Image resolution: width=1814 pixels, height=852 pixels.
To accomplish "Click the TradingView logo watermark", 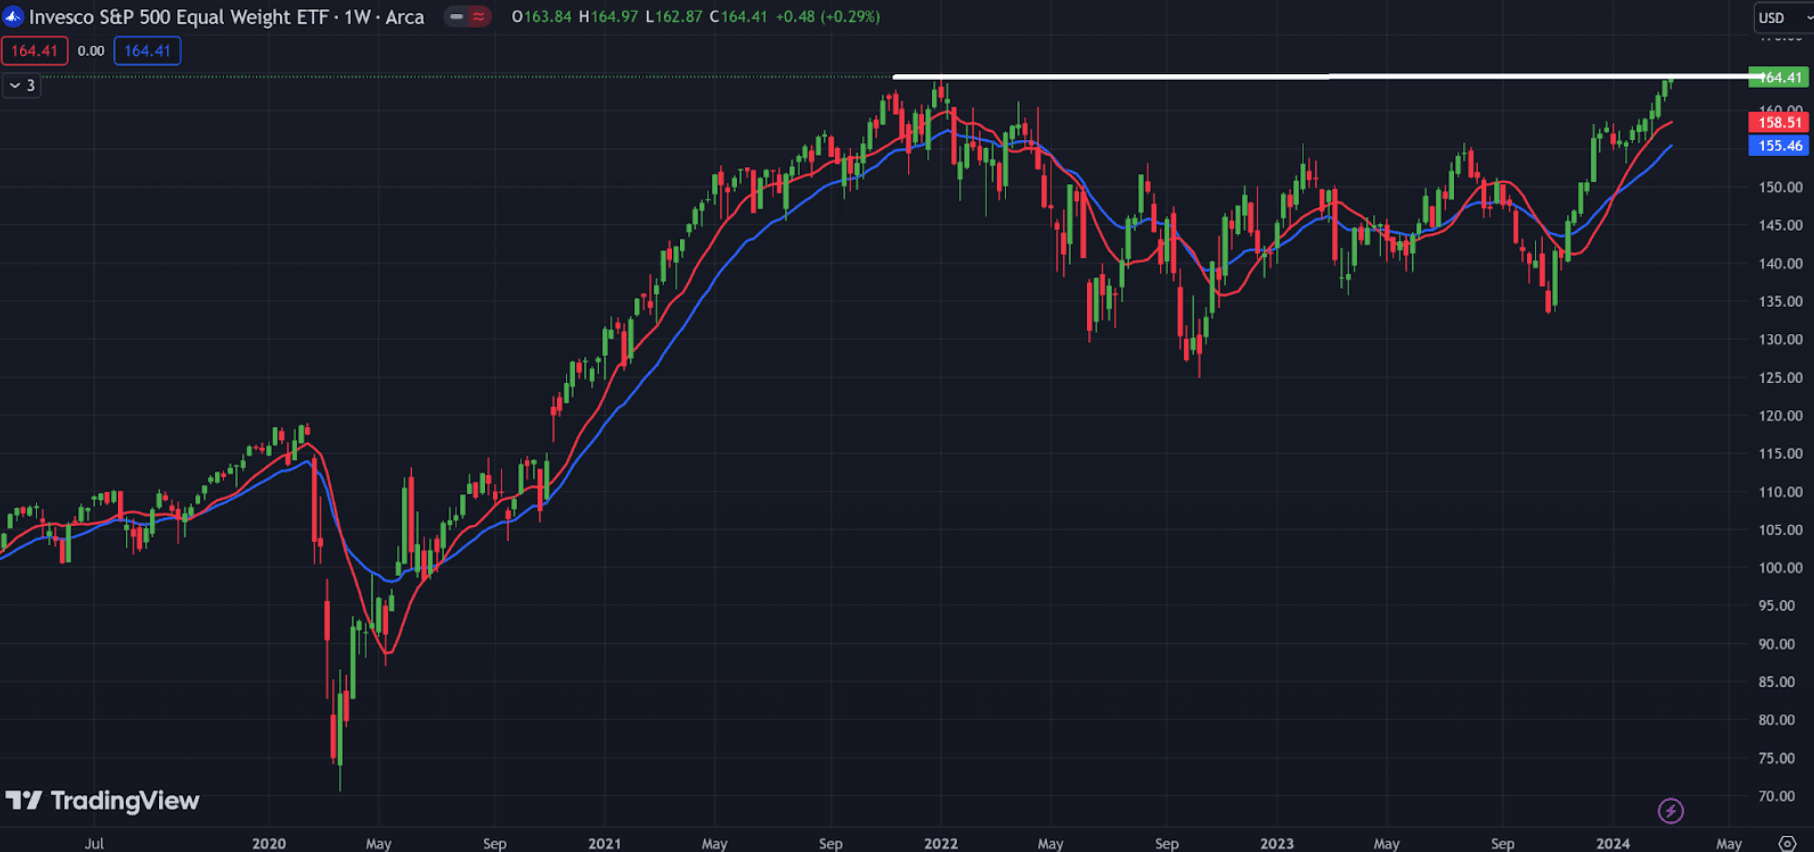I will pos(103,801).
